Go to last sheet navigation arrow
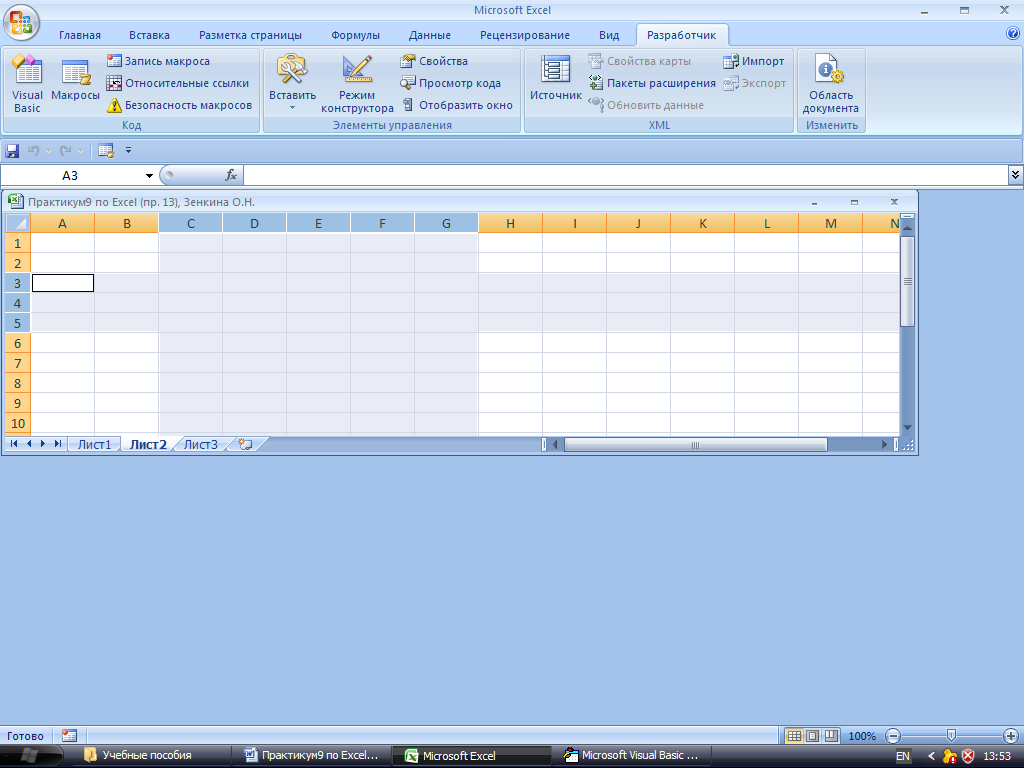The width and height of the screenshot is (1024, 768). click(x=58, y=444)
